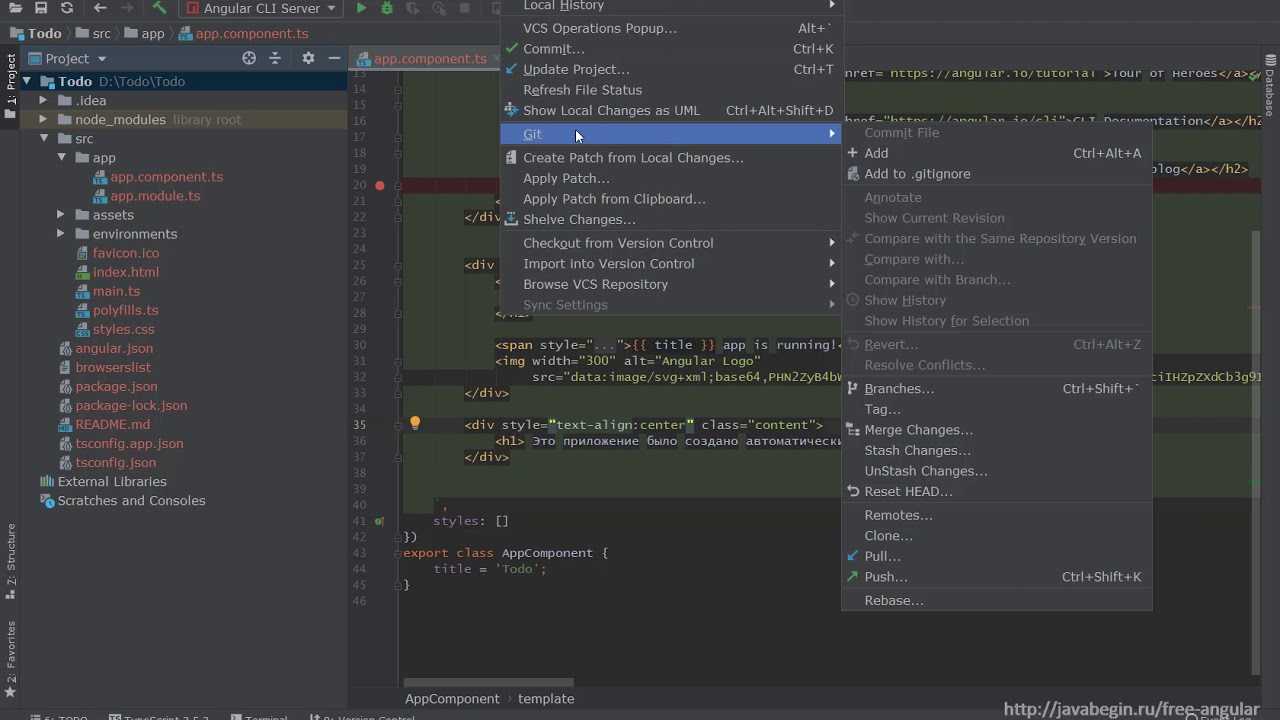The height and width of the screenshot is (720, 1280).
Task: Open Project panel settings gear icon
Action: click(x=308, y=58)
